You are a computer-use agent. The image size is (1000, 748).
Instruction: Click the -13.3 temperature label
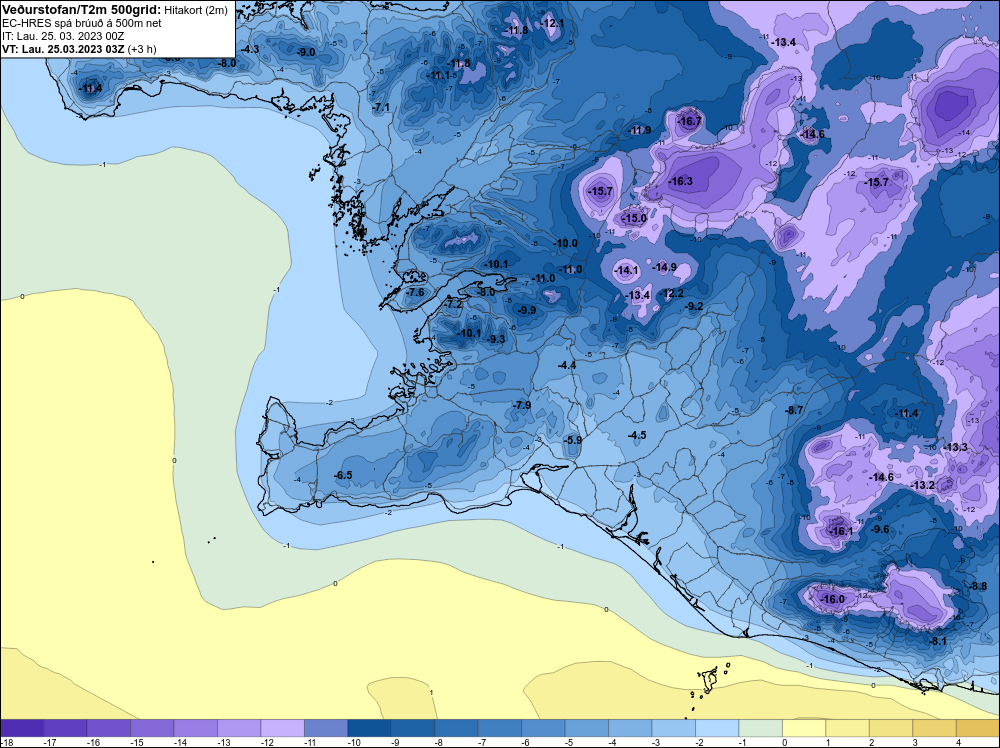tap(955, 447)
